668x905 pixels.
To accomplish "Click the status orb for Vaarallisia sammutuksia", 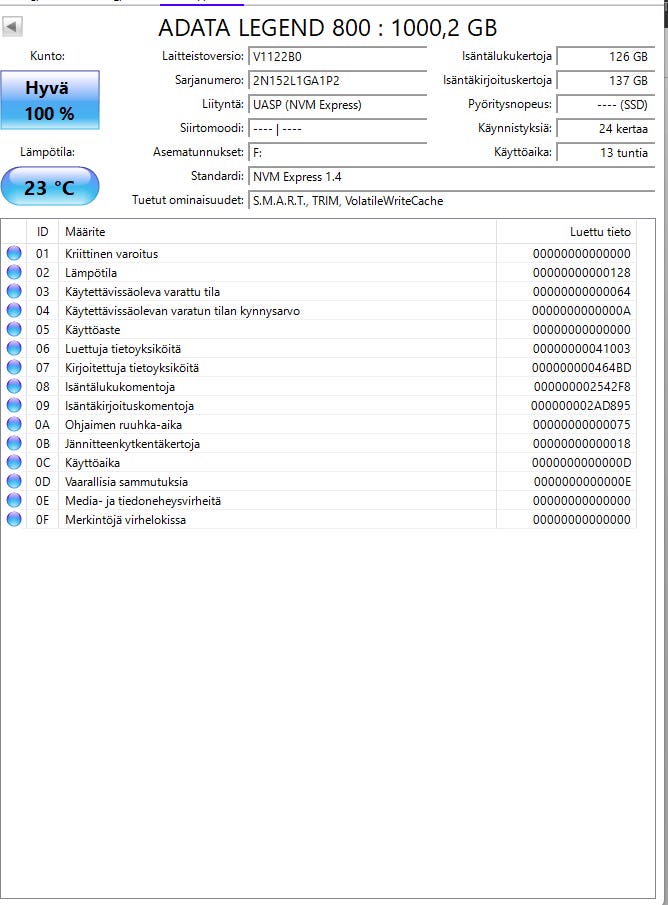I will click(x=14, y=481).
